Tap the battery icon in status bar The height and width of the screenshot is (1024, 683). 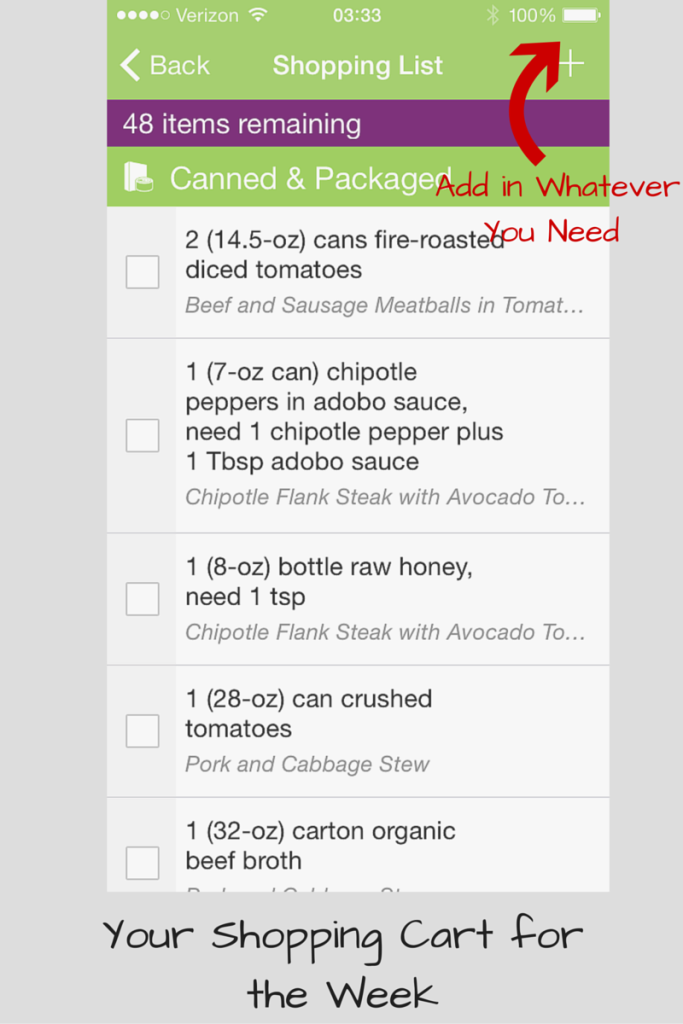[581, 15]
